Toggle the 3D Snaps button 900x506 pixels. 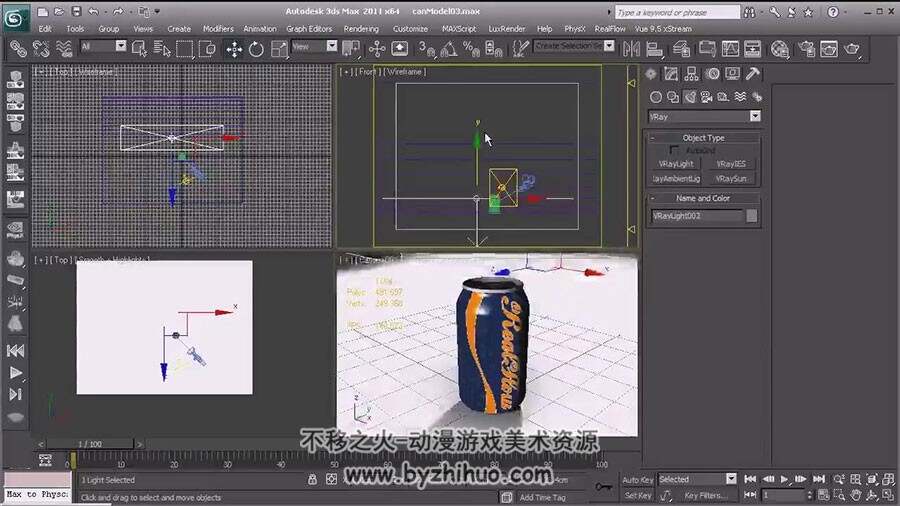pyautogui.click(x=426, y=49)
